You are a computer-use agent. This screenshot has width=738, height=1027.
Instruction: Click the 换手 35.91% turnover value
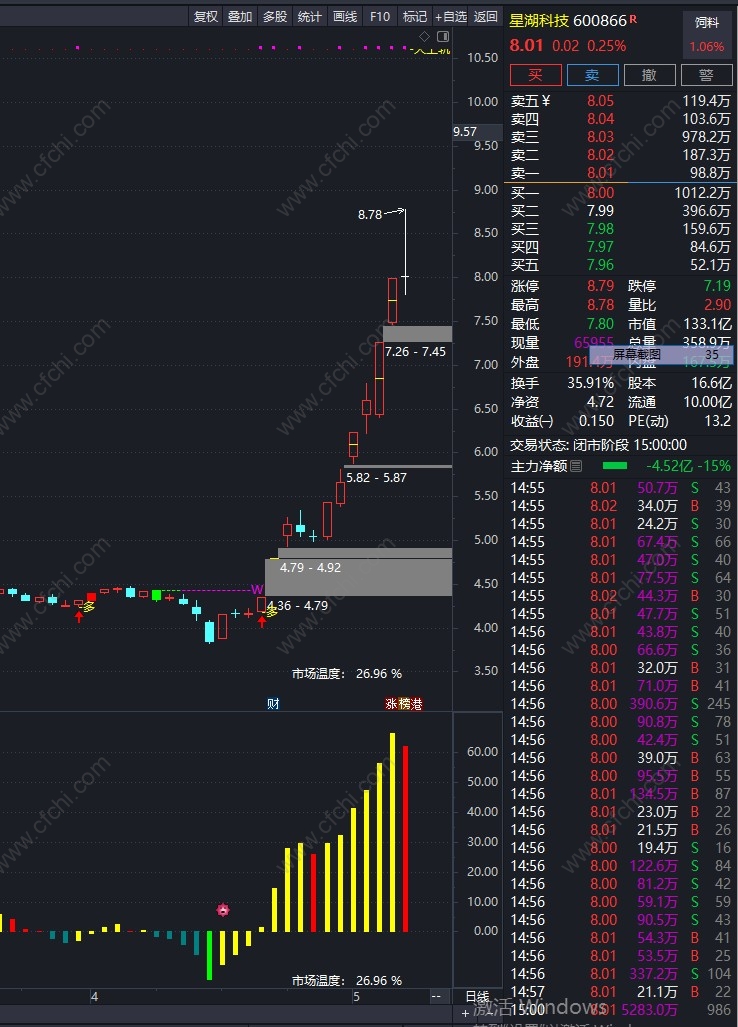pyautogui.click(x=591, y=383)
